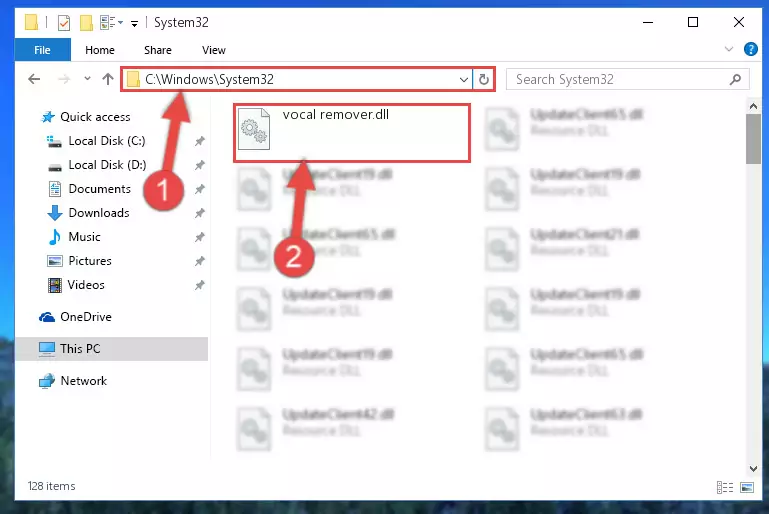Viewport: 769px width, 514px height.
Task: Open the Explorer help button
Action: coord(750,49)
